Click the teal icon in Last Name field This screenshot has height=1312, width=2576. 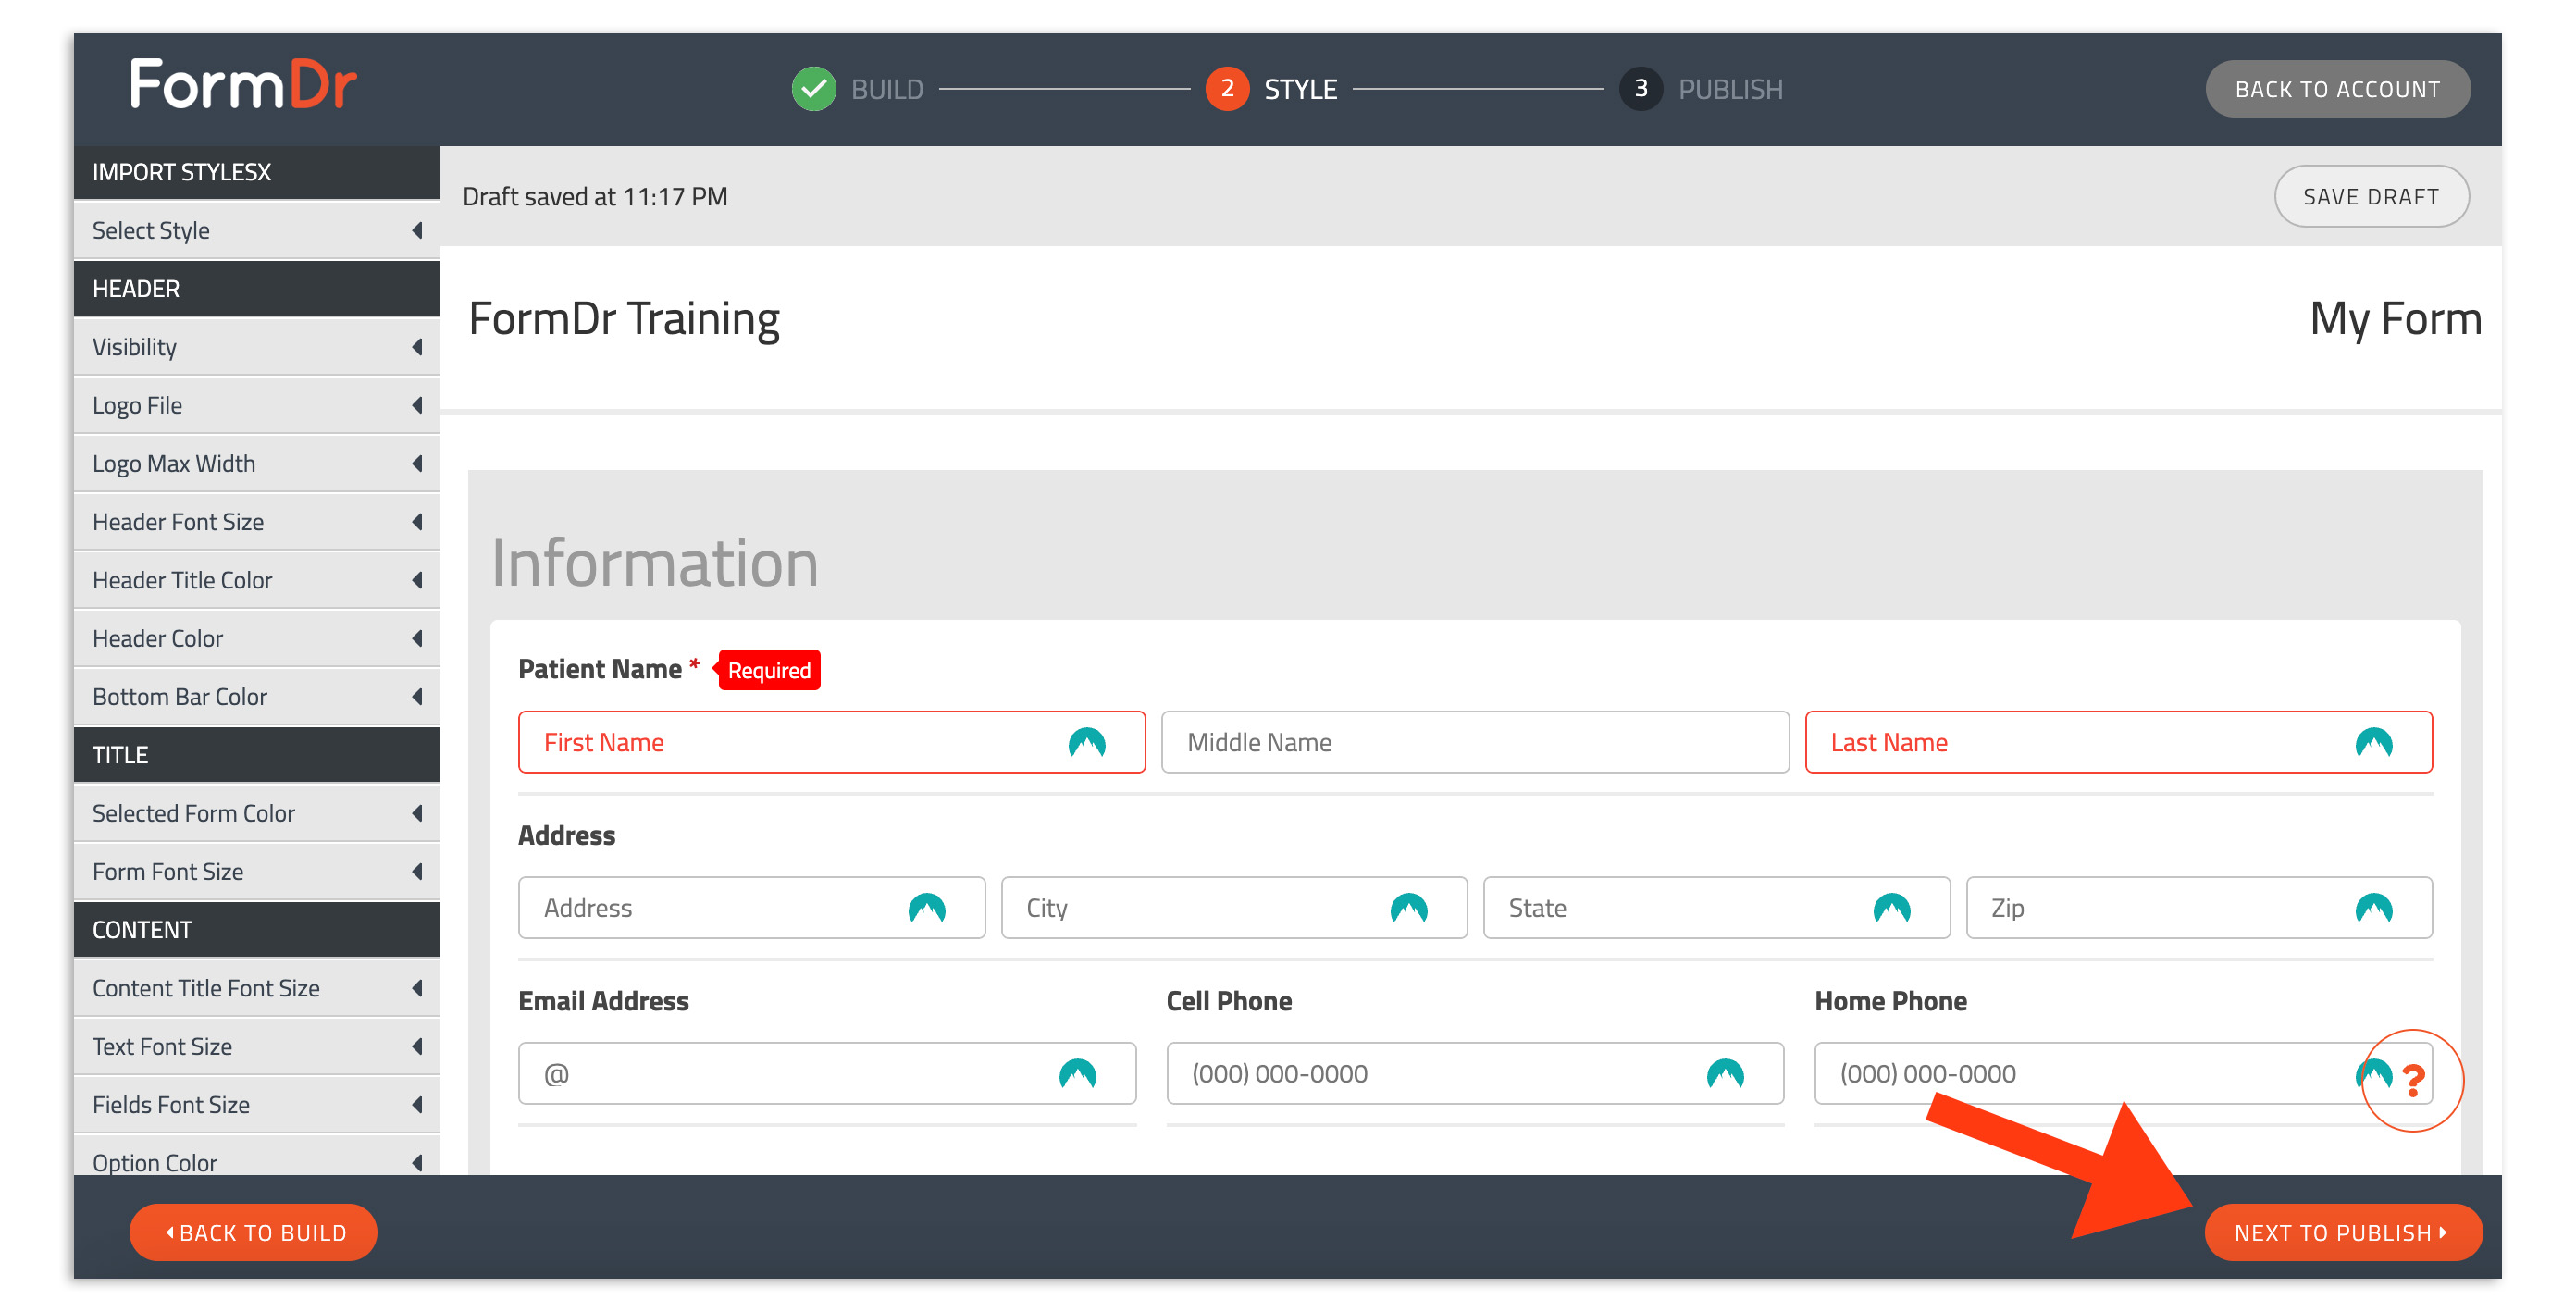click(x=2373, y=743)
